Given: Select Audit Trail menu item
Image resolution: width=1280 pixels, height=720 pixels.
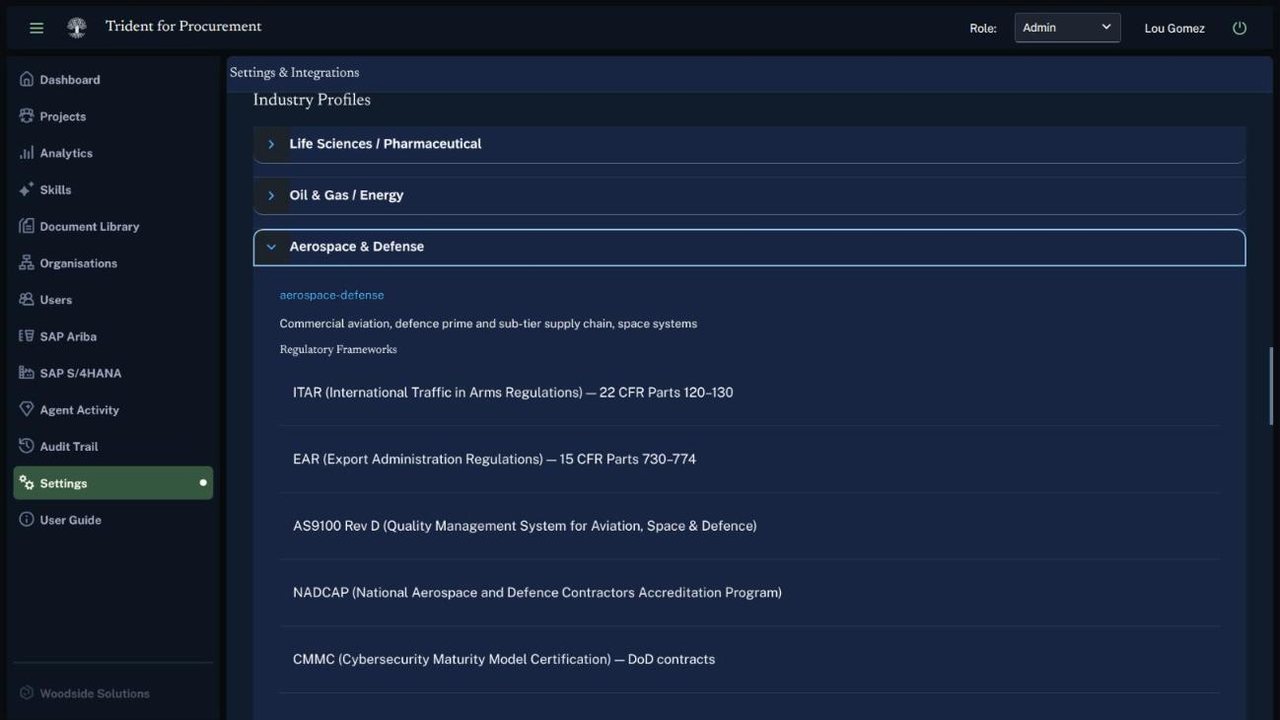Looking at the screenshot, I should [x=113, y=446].
